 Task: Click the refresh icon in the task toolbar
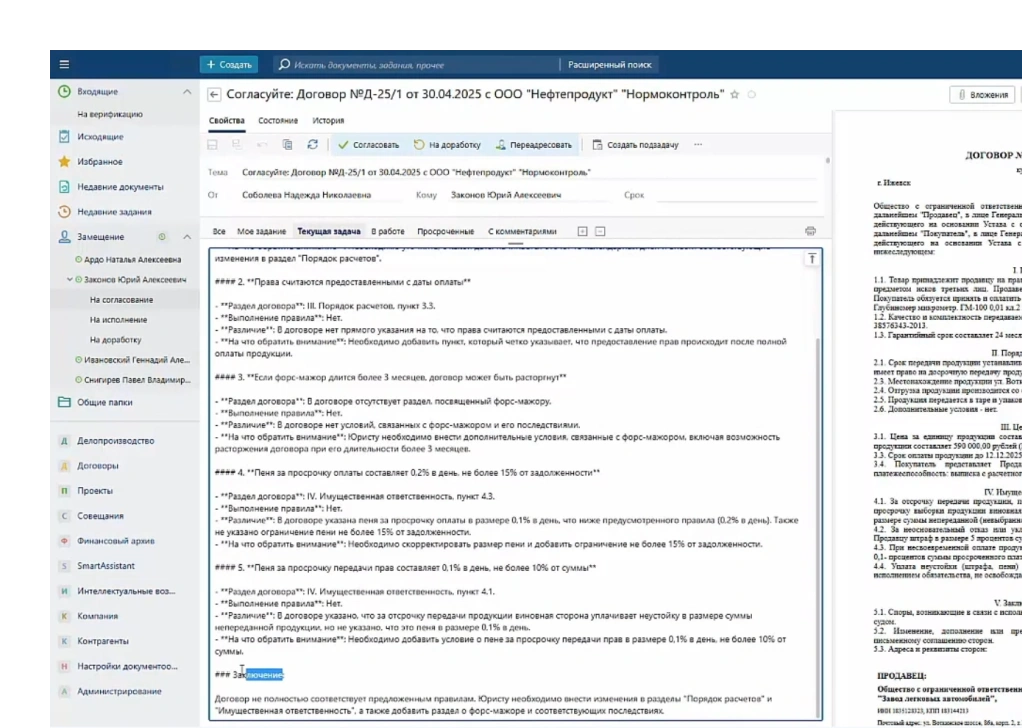point(312,145)
